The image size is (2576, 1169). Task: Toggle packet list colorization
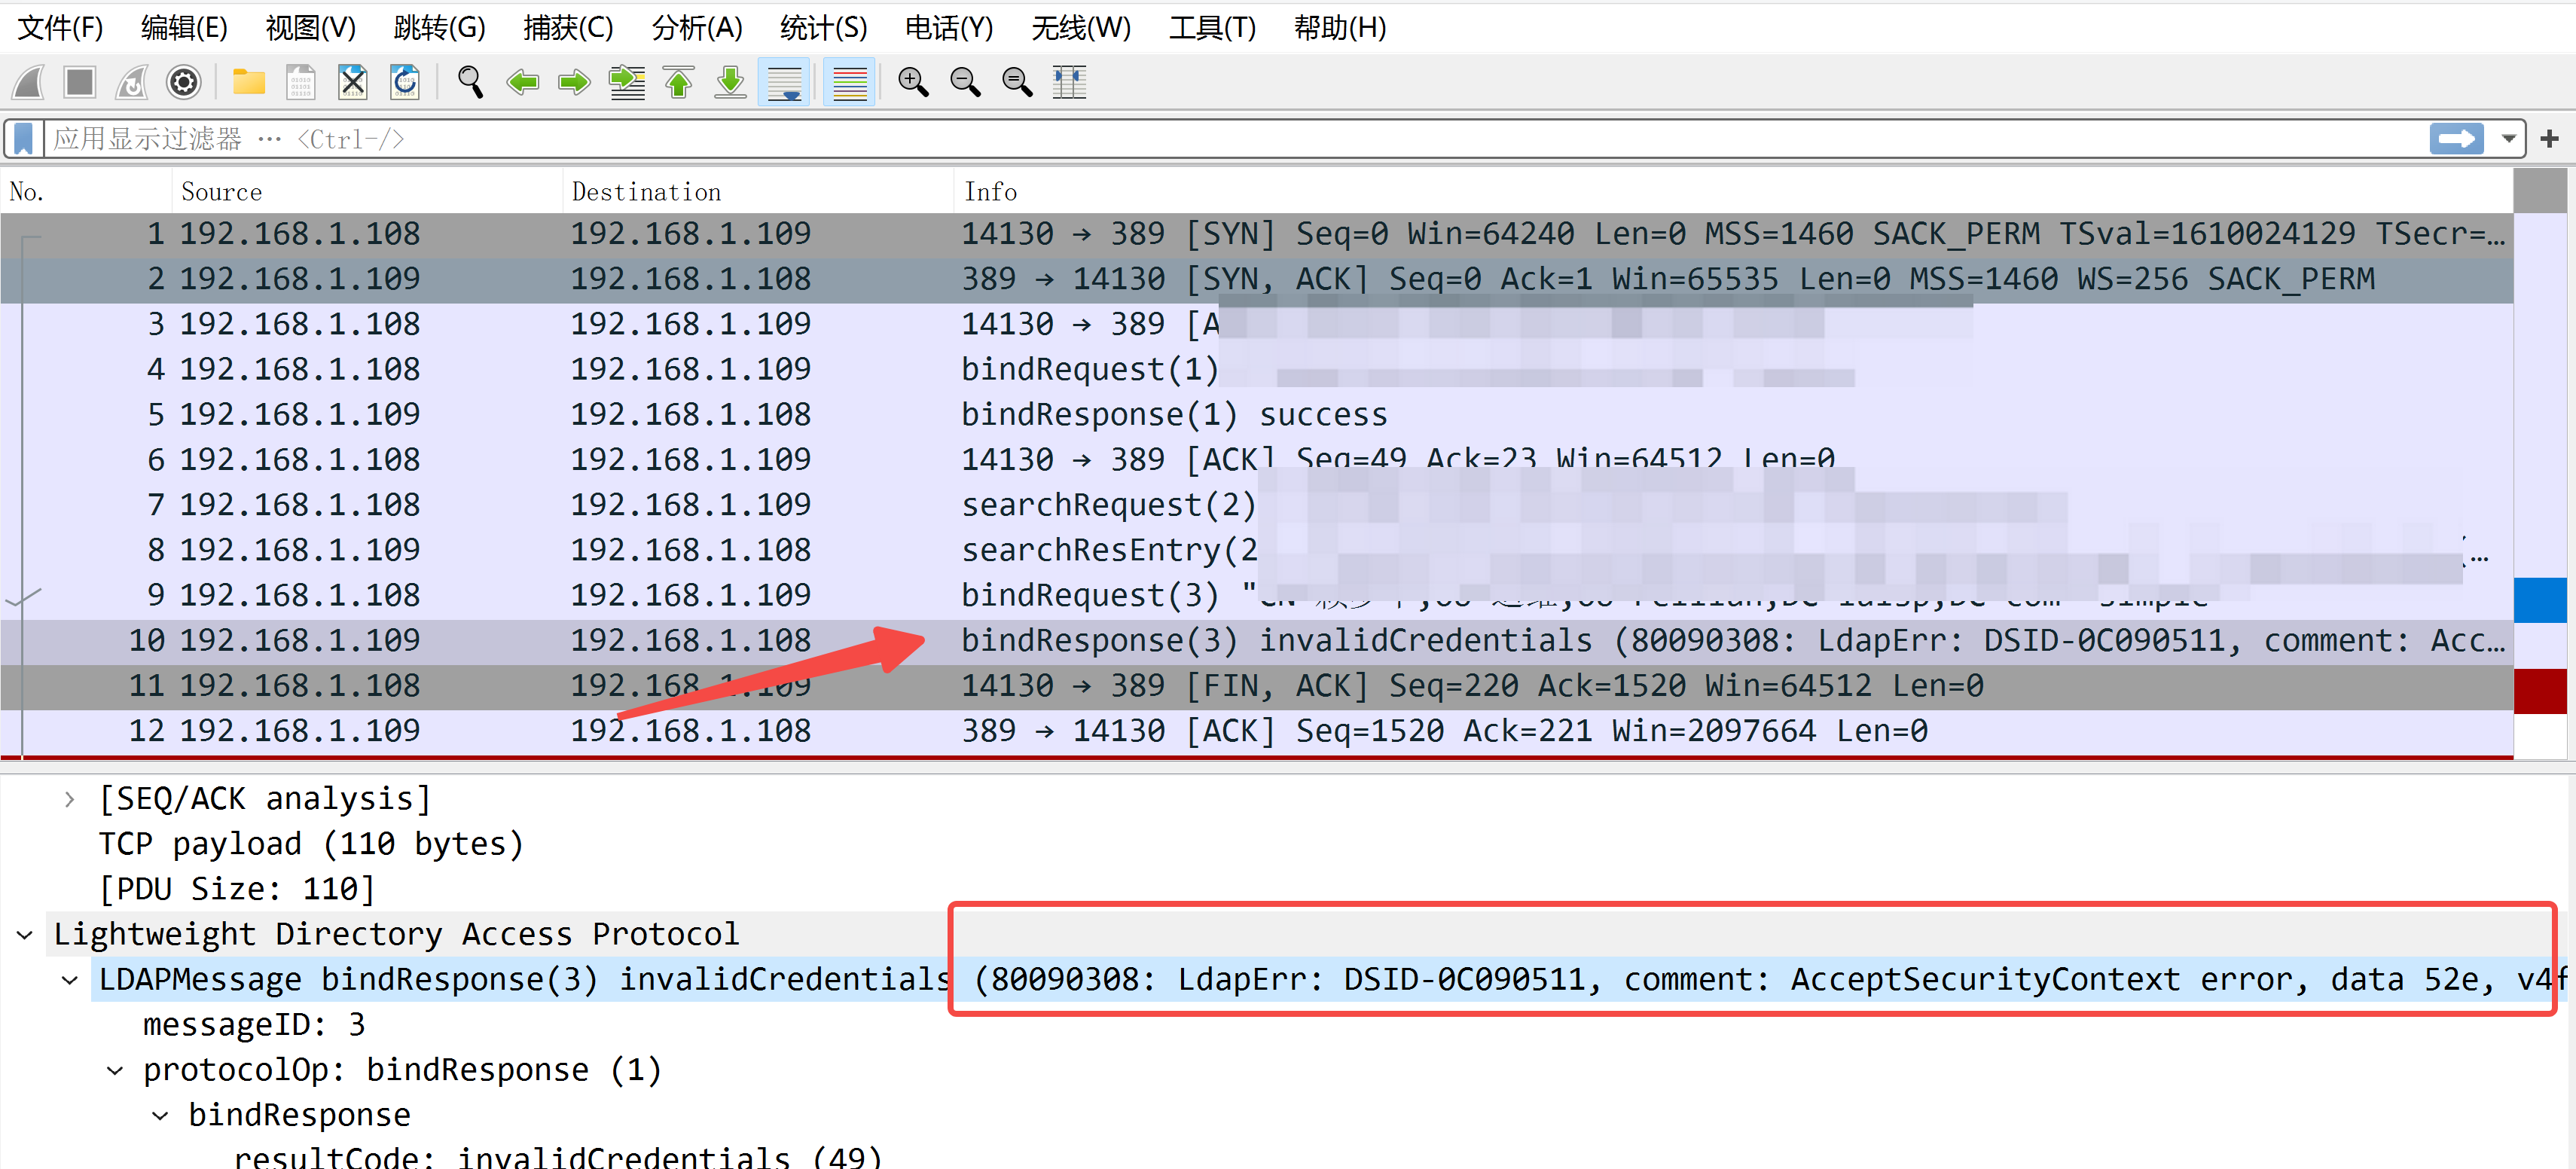(849, 82)
